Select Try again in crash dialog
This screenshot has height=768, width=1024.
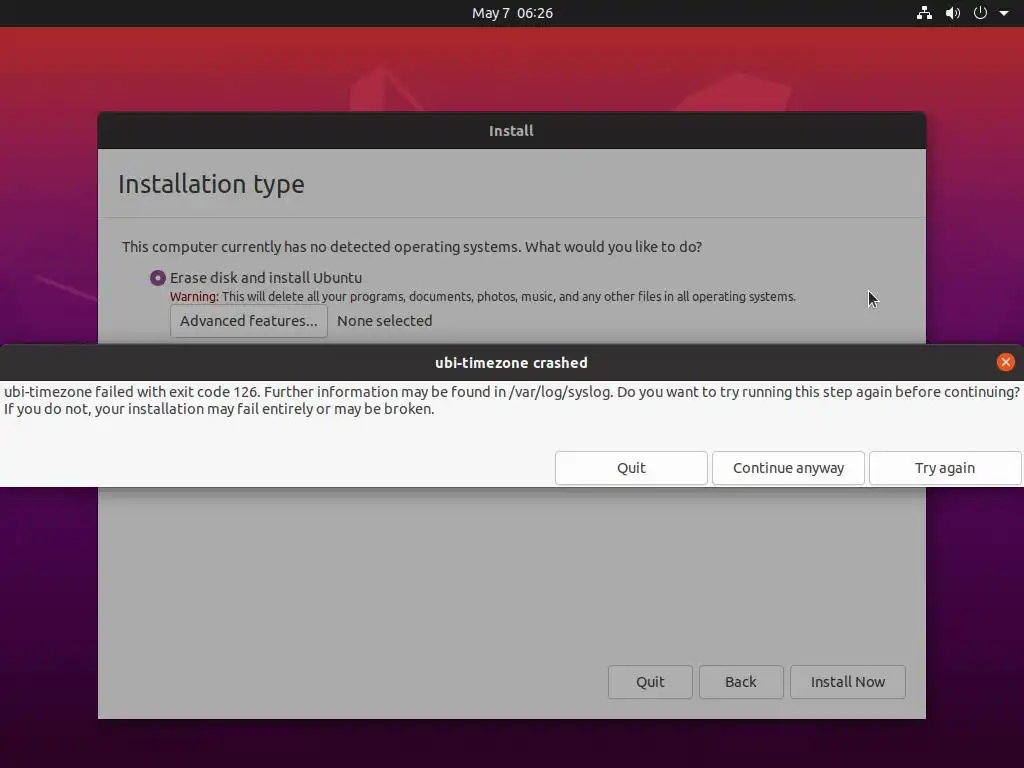click(x=945, y=468)
